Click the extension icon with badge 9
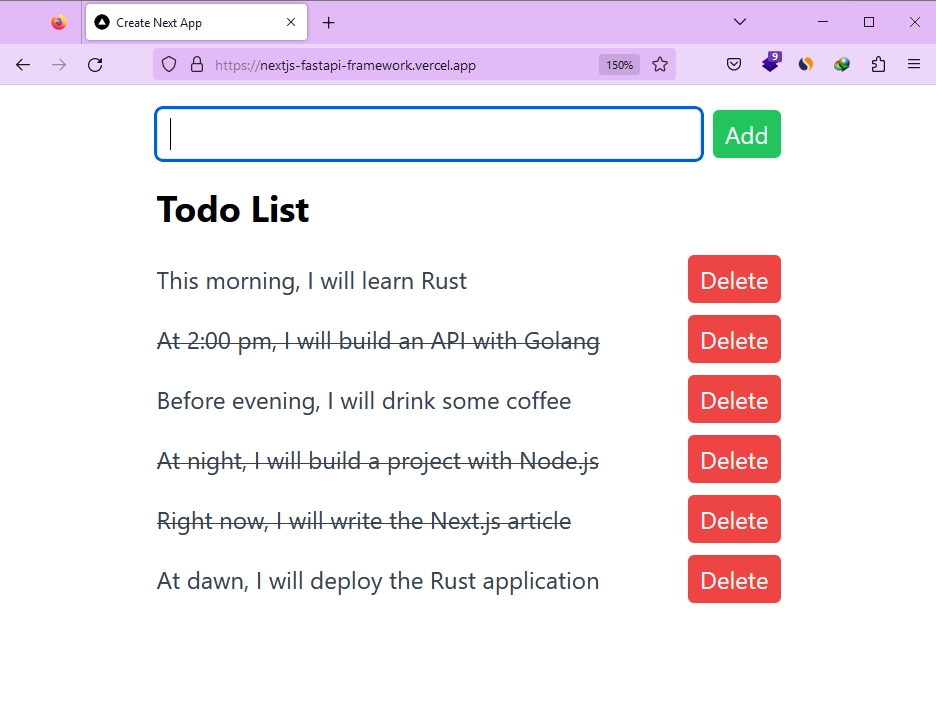The height and width of the screenshot is (718, 936). click(x=770, y=64)
